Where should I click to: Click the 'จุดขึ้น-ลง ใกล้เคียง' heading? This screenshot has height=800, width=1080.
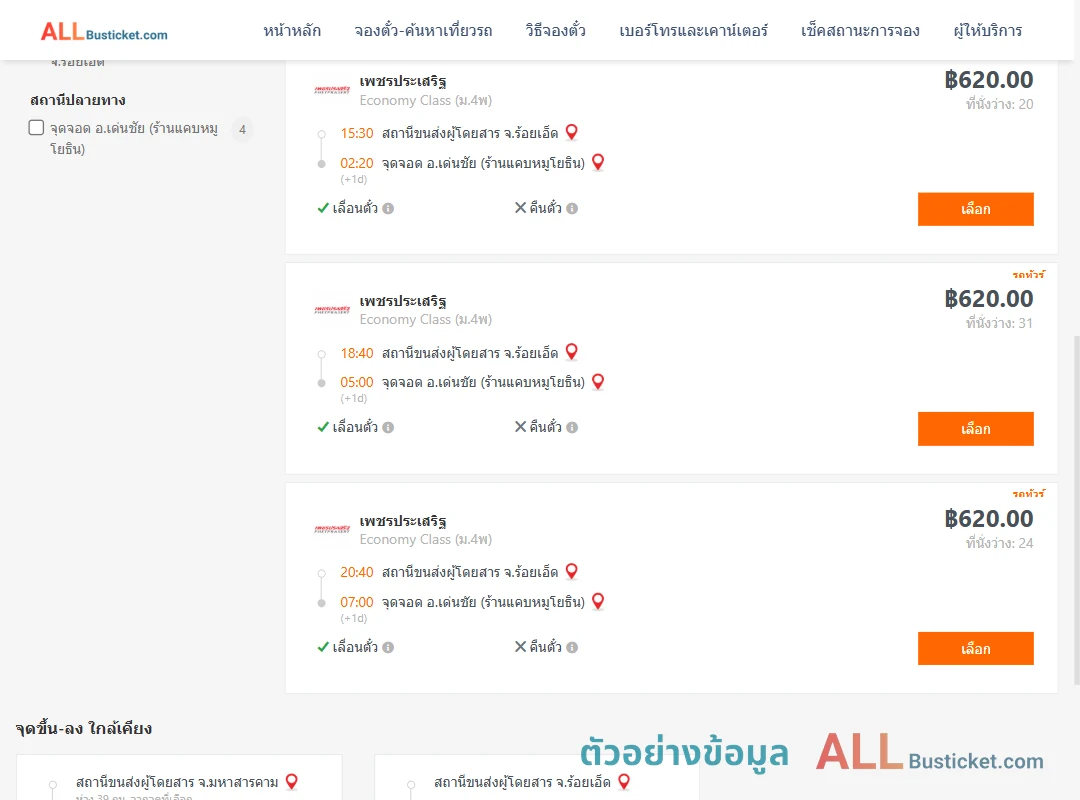(x=83, y=728)
